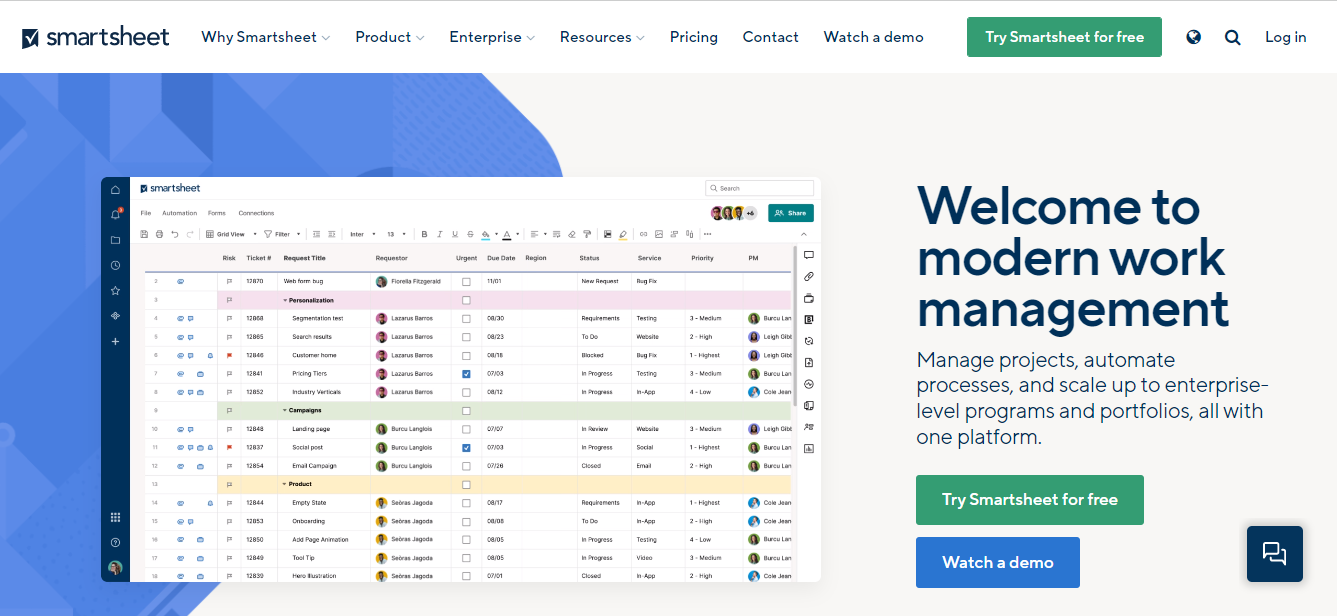1337x616 pixels.
Task: Open the Attachments paperclip in right panel
Action: pyautogui.click(x=808, y=276)
